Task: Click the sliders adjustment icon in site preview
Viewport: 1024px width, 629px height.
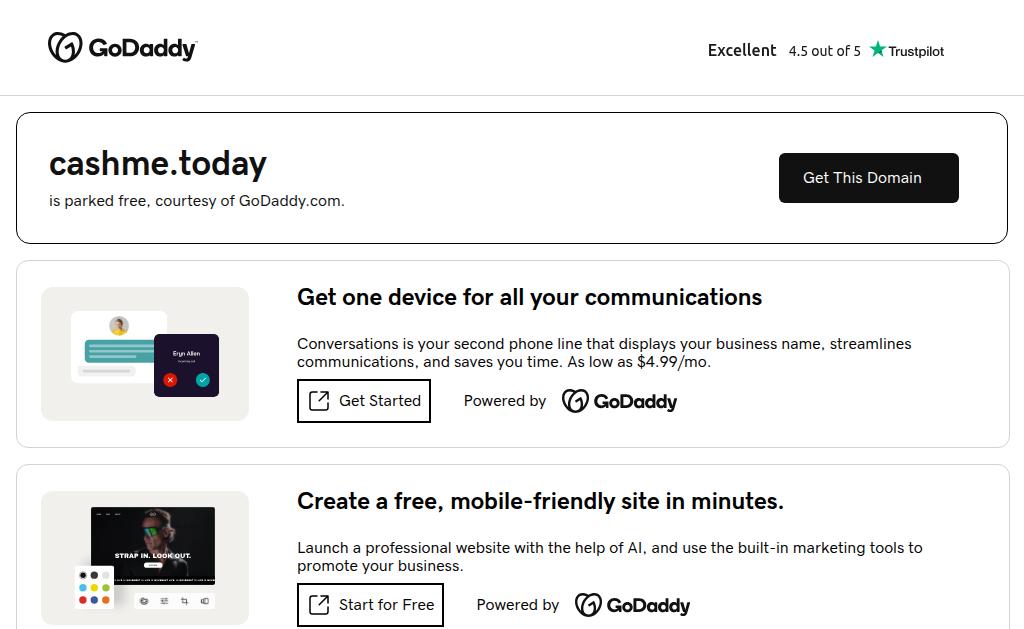Action: pyautogui.click(x=164, y=601)
